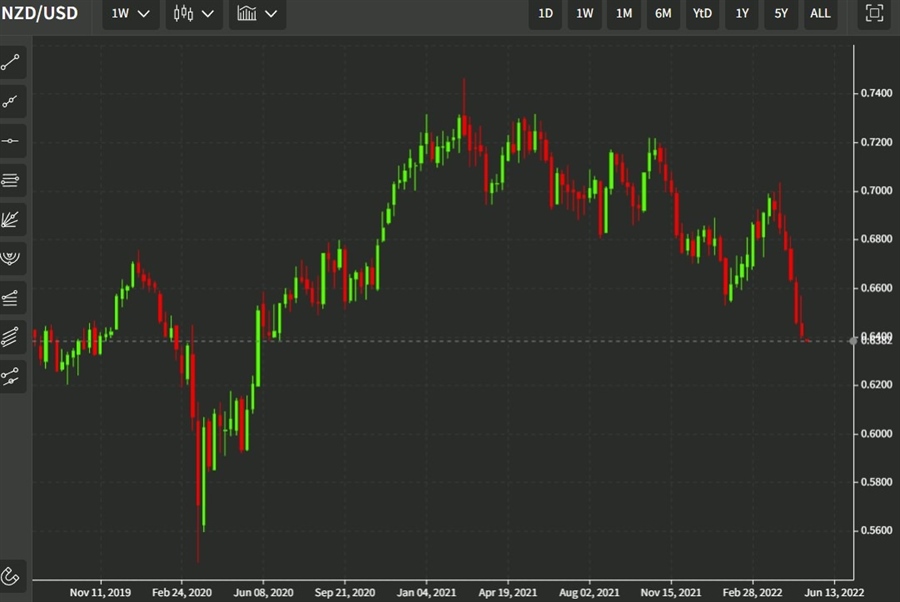This screenshot has width=900, height=602.
Task: Set chart range to 6M
Action: (663, 13)
